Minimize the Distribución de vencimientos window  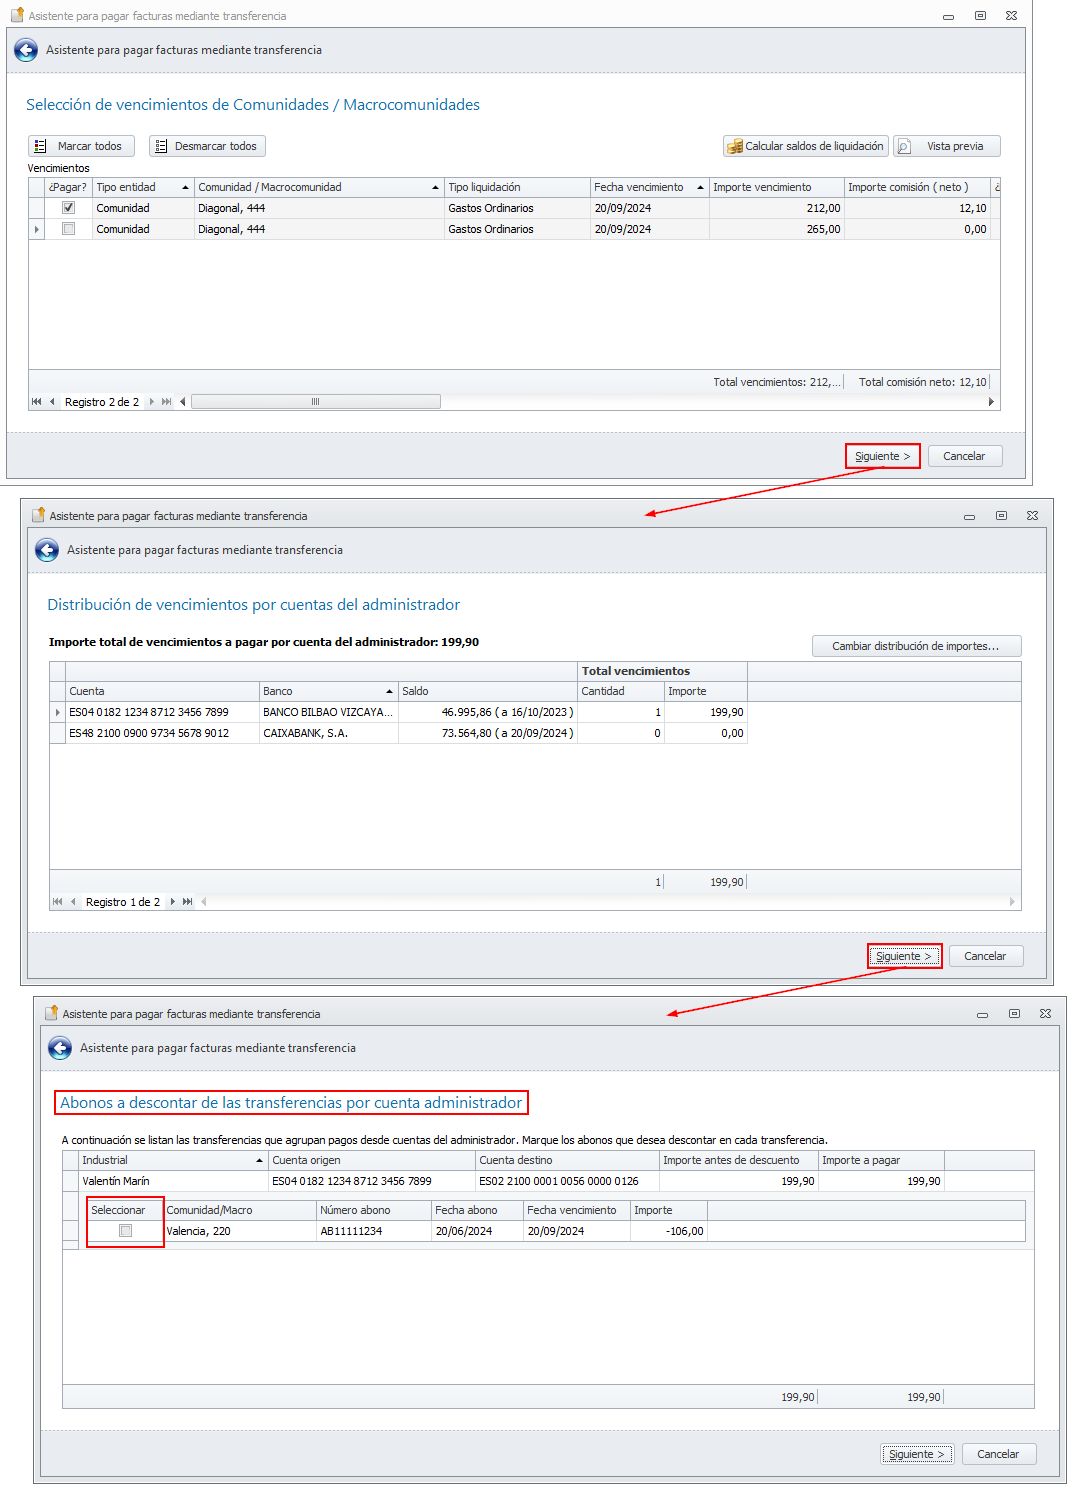(x=969, y=516)
